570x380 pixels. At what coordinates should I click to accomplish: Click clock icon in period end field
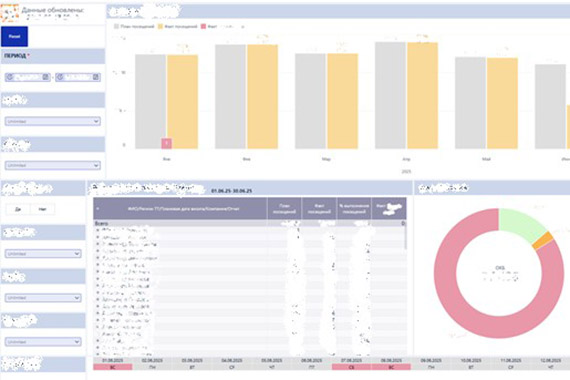(x=60, y=77)
